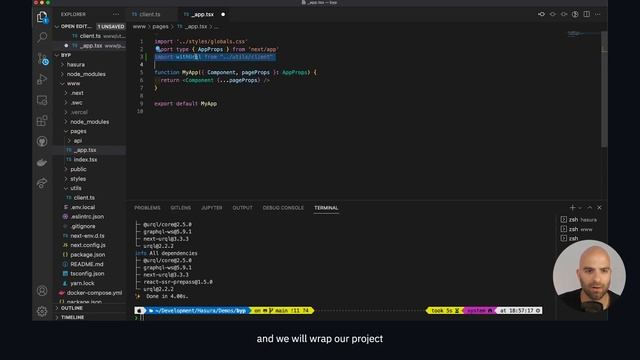640x360 pixels.
Task: Click the unsaved dot on _app.tsx tab
Action: [x=223, y=14]
